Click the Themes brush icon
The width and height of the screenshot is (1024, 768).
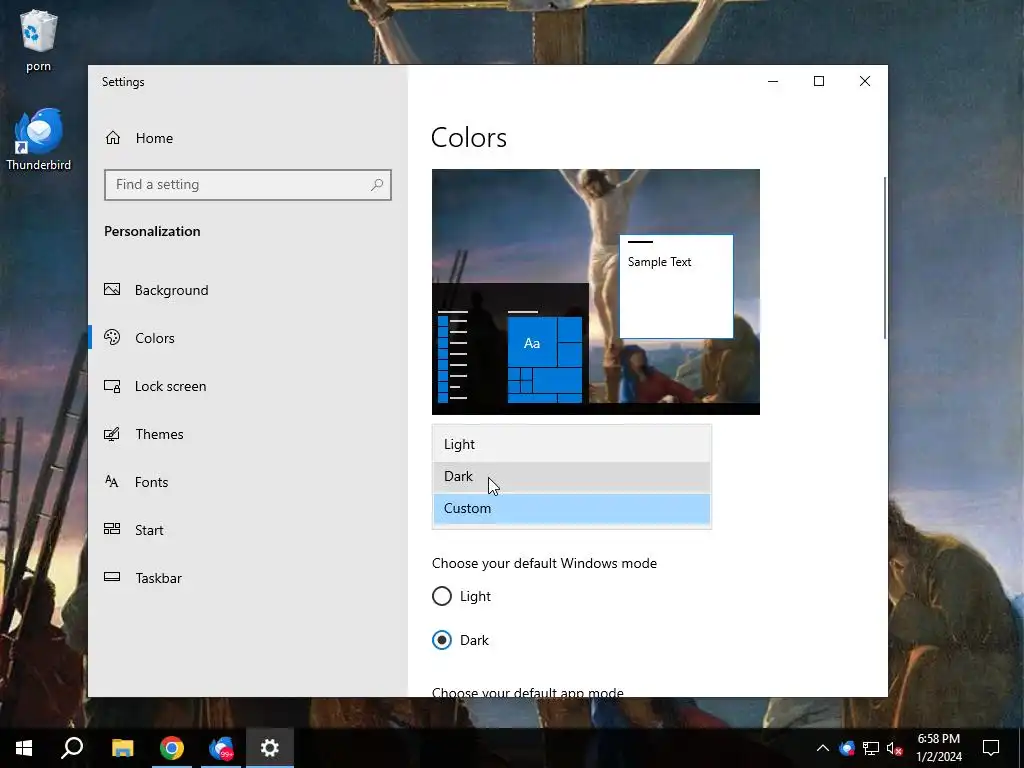point(112,434)
